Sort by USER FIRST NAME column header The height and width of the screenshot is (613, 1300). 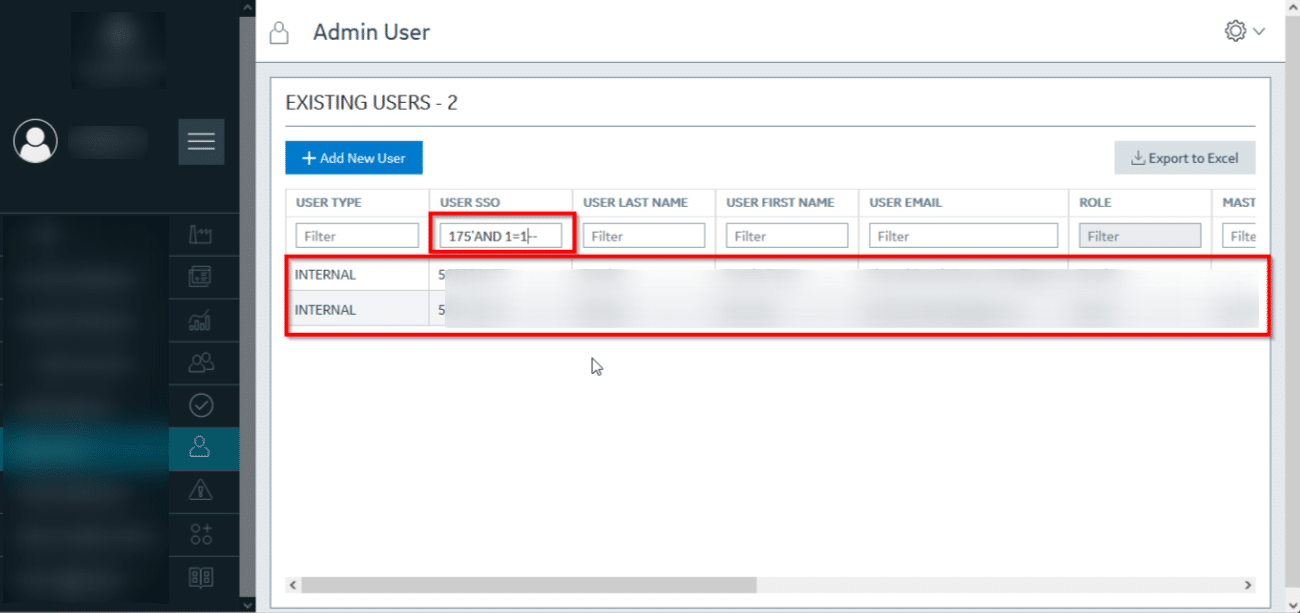780,202
